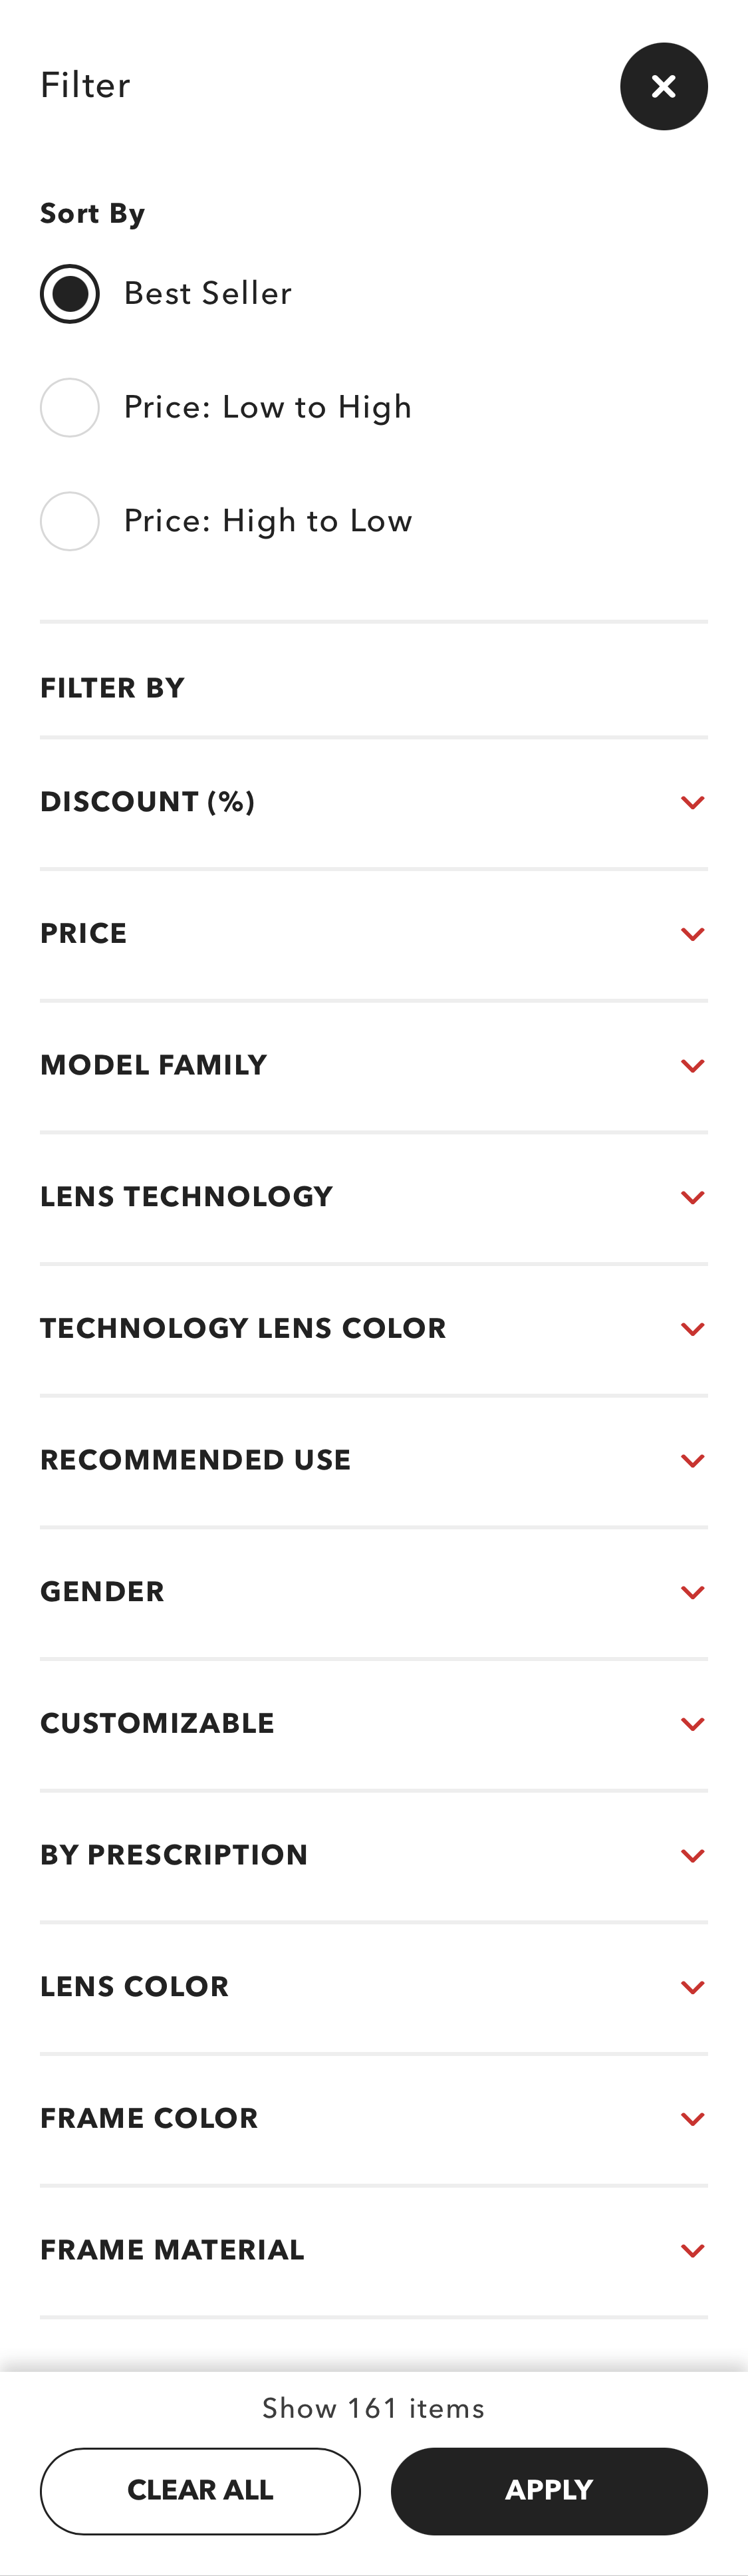Viewport: 748px width, 2576px height.
Task: Click the Filter heading
Action: [85, 86]
